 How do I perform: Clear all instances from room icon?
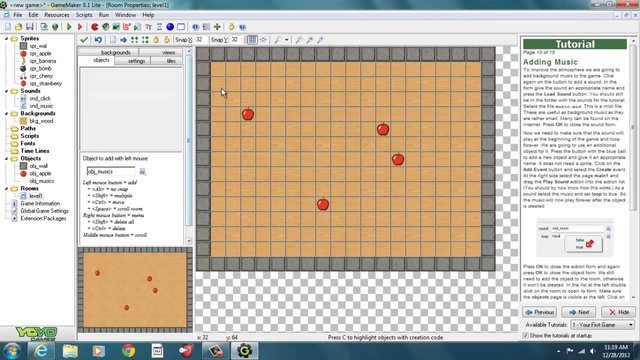[113, 40]
